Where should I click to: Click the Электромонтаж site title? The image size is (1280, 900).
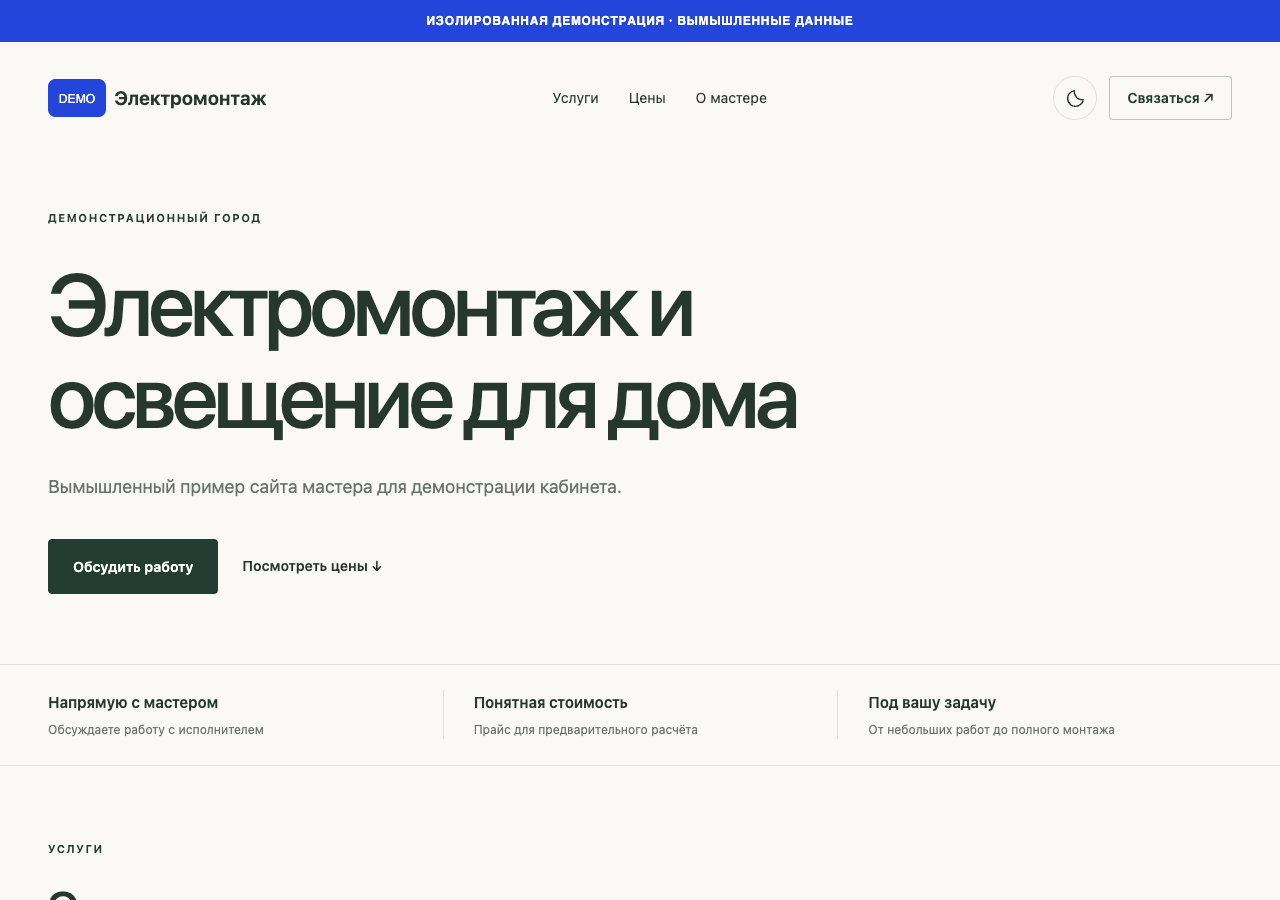click(190, 98)
